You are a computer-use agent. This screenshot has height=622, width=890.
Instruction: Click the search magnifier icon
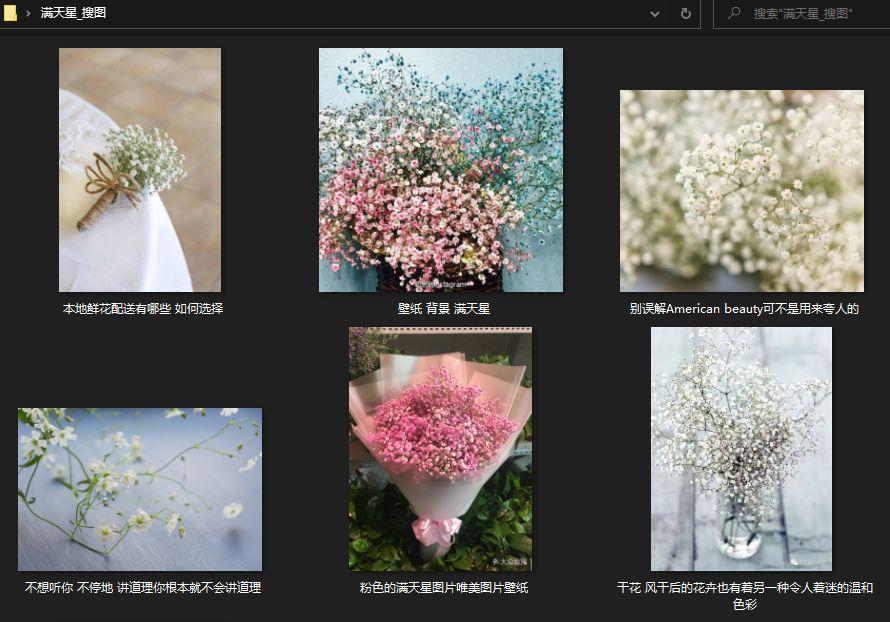point(734,12)
